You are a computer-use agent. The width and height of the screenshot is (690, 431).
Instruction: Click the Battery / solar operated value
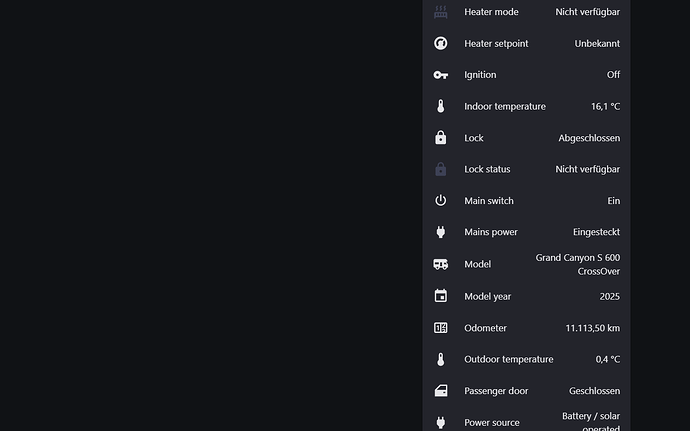click(x=591, y=422)
